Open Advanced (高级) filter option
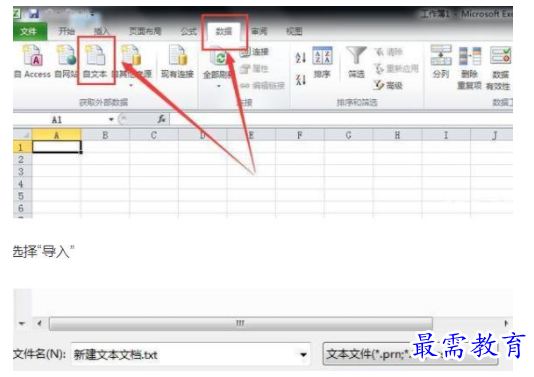This screenshot has width=534, height=377. coord(388,85)
